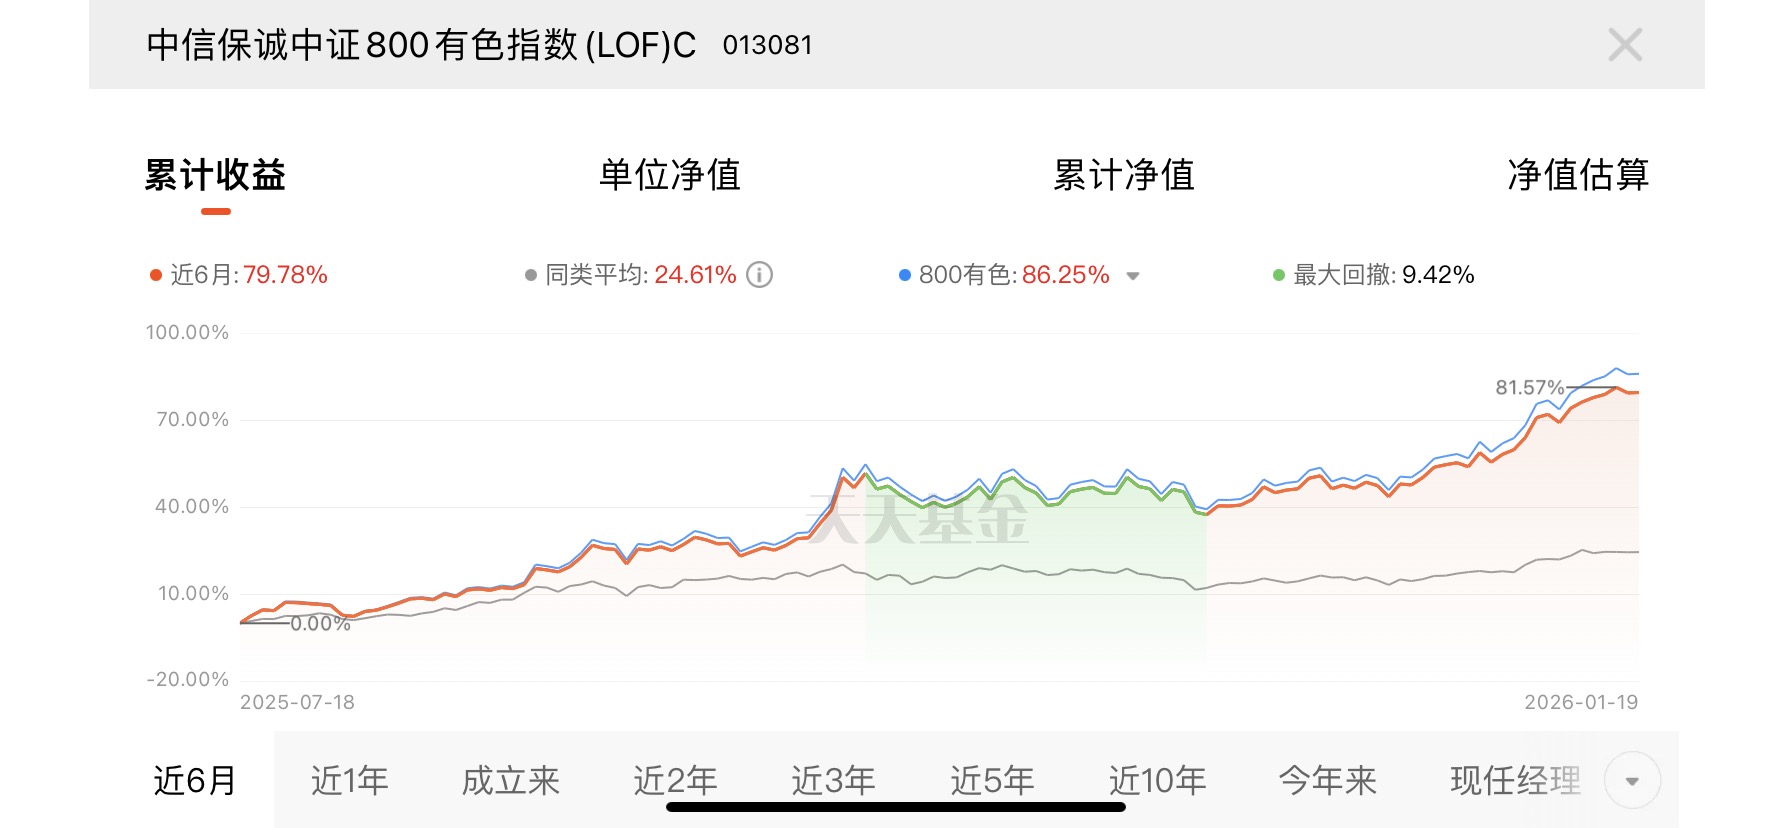Screen dimensions: 1792x828
Task: Open the more time ranges dropdown button
Action: [1632, 781]
